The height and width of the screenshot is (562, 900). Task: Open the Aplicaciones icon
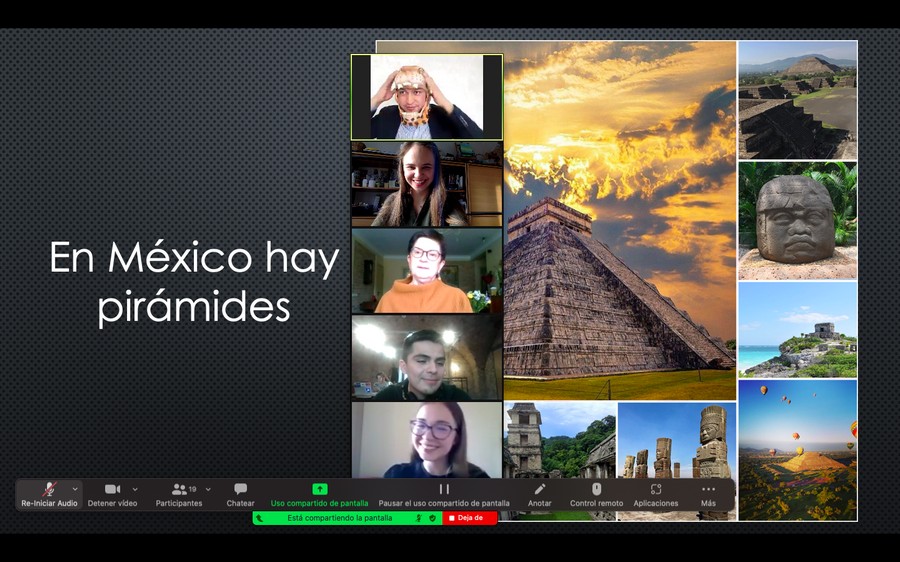coord(656,489)
